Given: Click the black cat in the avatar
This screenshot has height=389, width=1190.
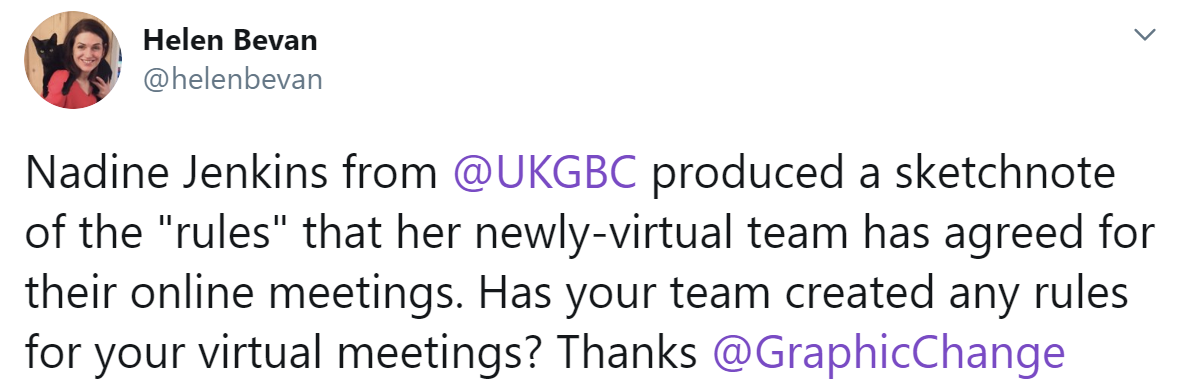Looking at the screenshot, I should pos(46,57).
